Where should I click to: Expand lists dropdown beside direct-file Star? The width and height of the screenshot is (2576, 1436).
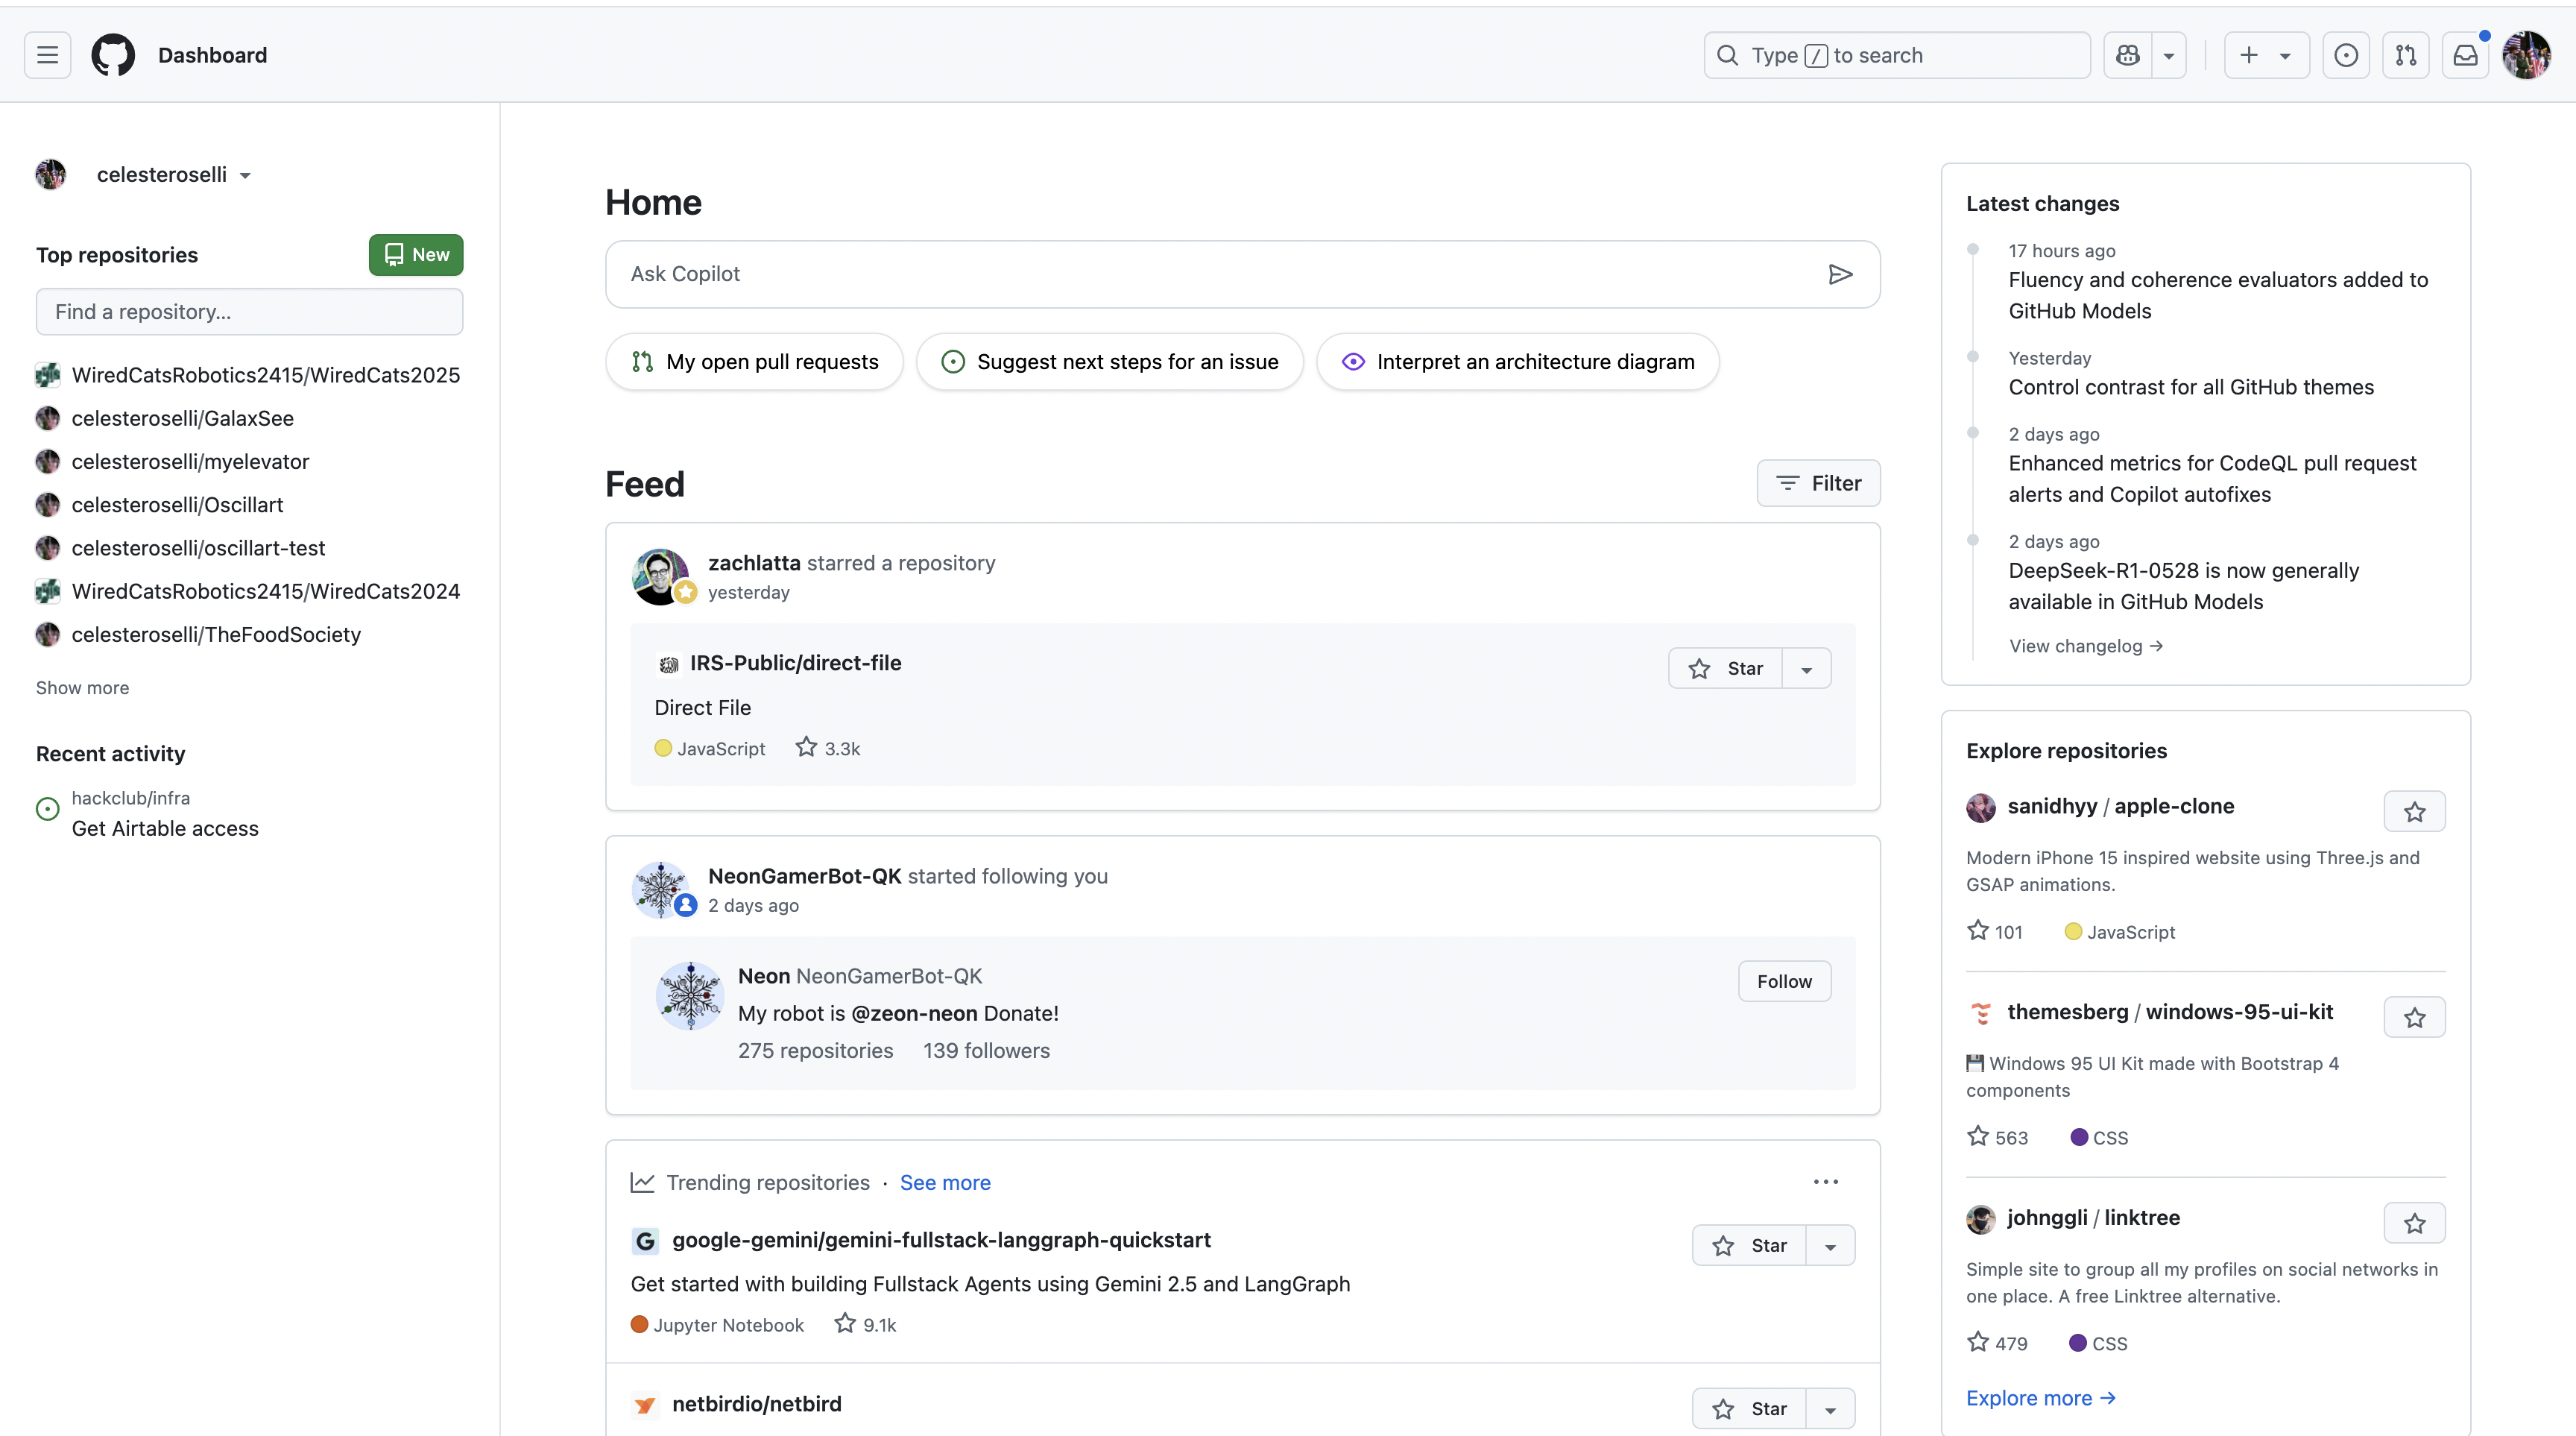pyautogui.click(x=1807, y=668)
